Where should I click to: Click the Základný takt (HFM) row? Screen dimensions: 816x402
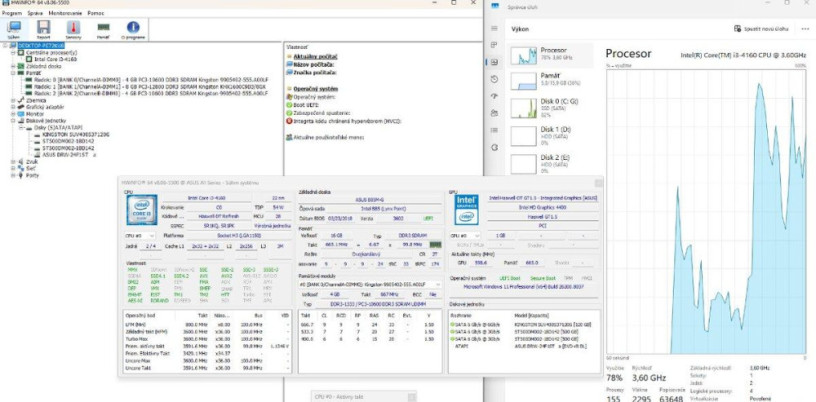pyautogui.click(x=207, y=331)
